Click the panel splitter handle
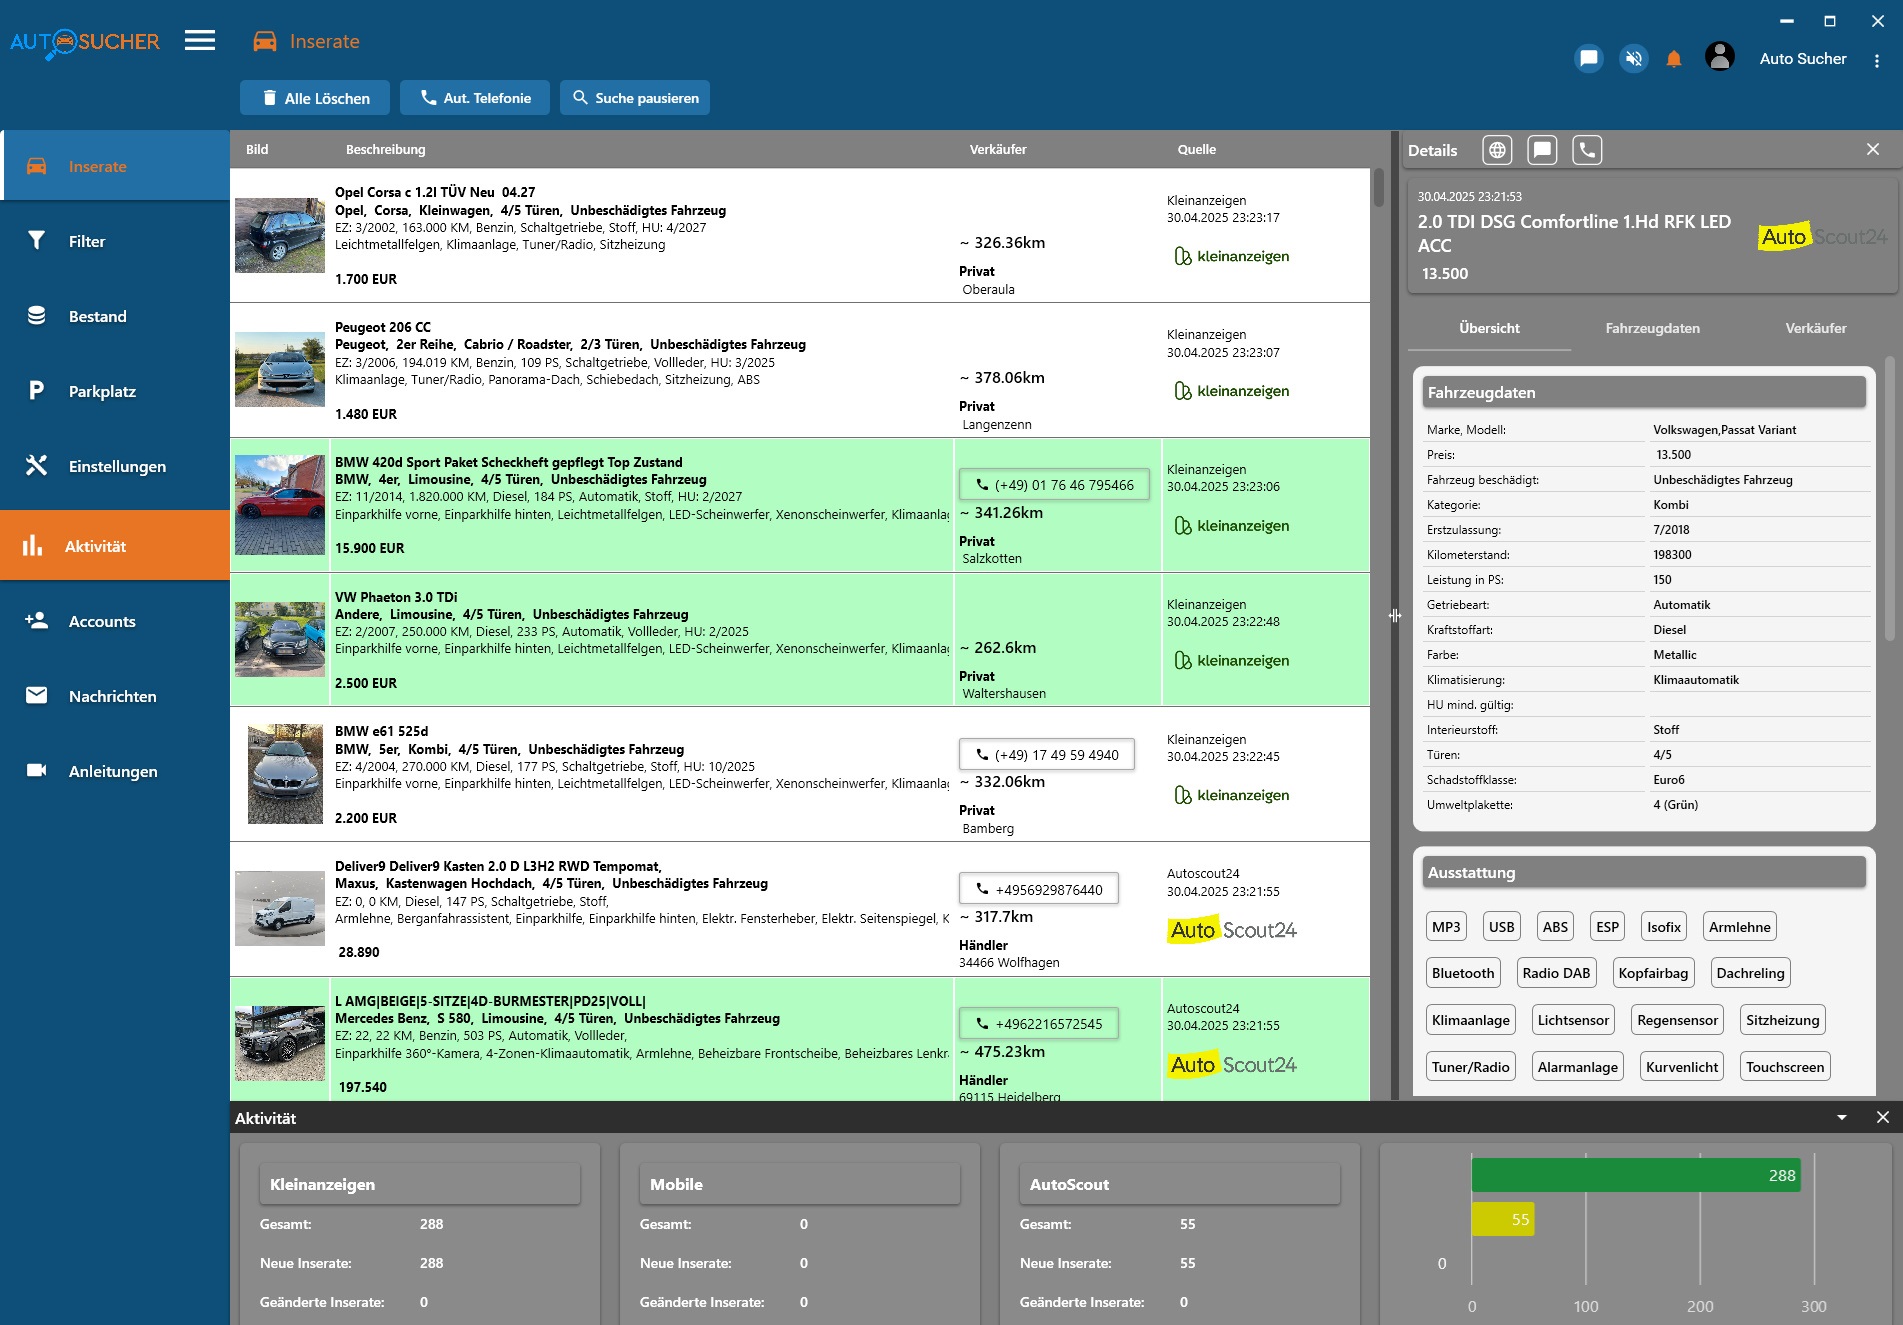1903x1325 pixels. 1394,616
